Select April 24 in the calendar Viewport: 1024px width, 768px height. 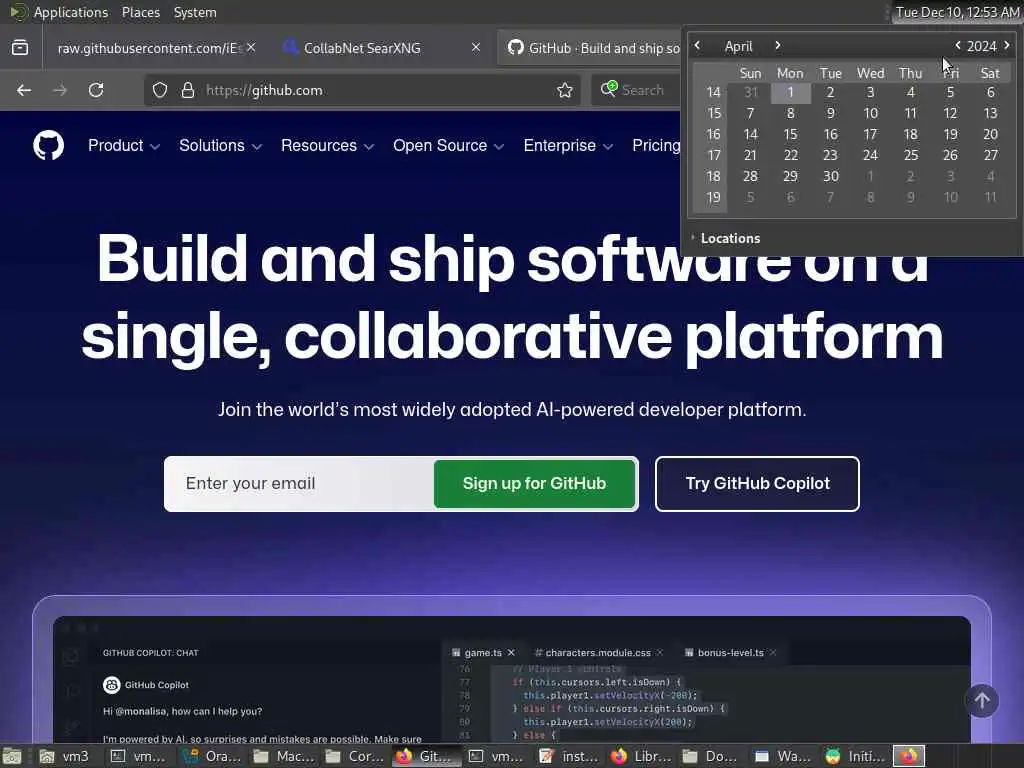click(871, 155)
